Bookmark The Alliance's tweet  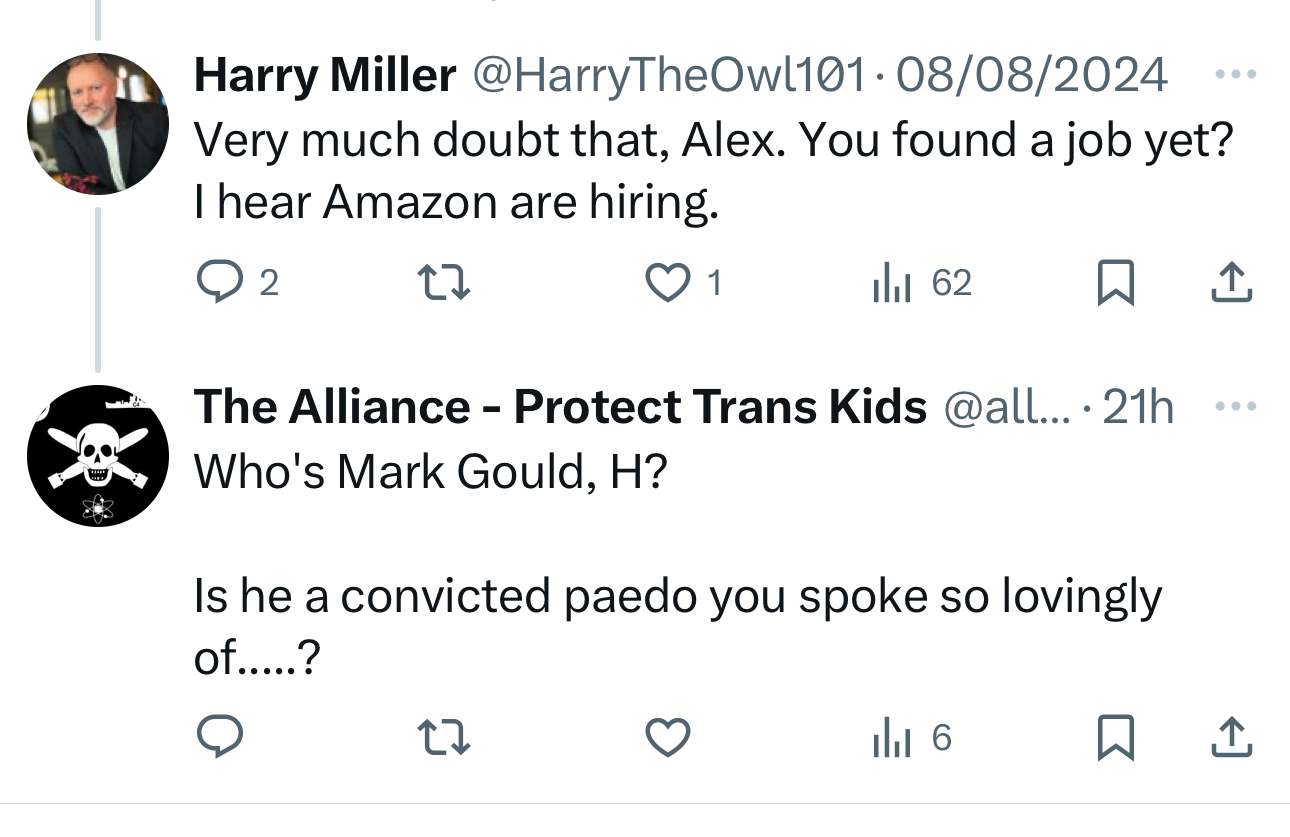pyautogui.click(x=1115, y=738)
